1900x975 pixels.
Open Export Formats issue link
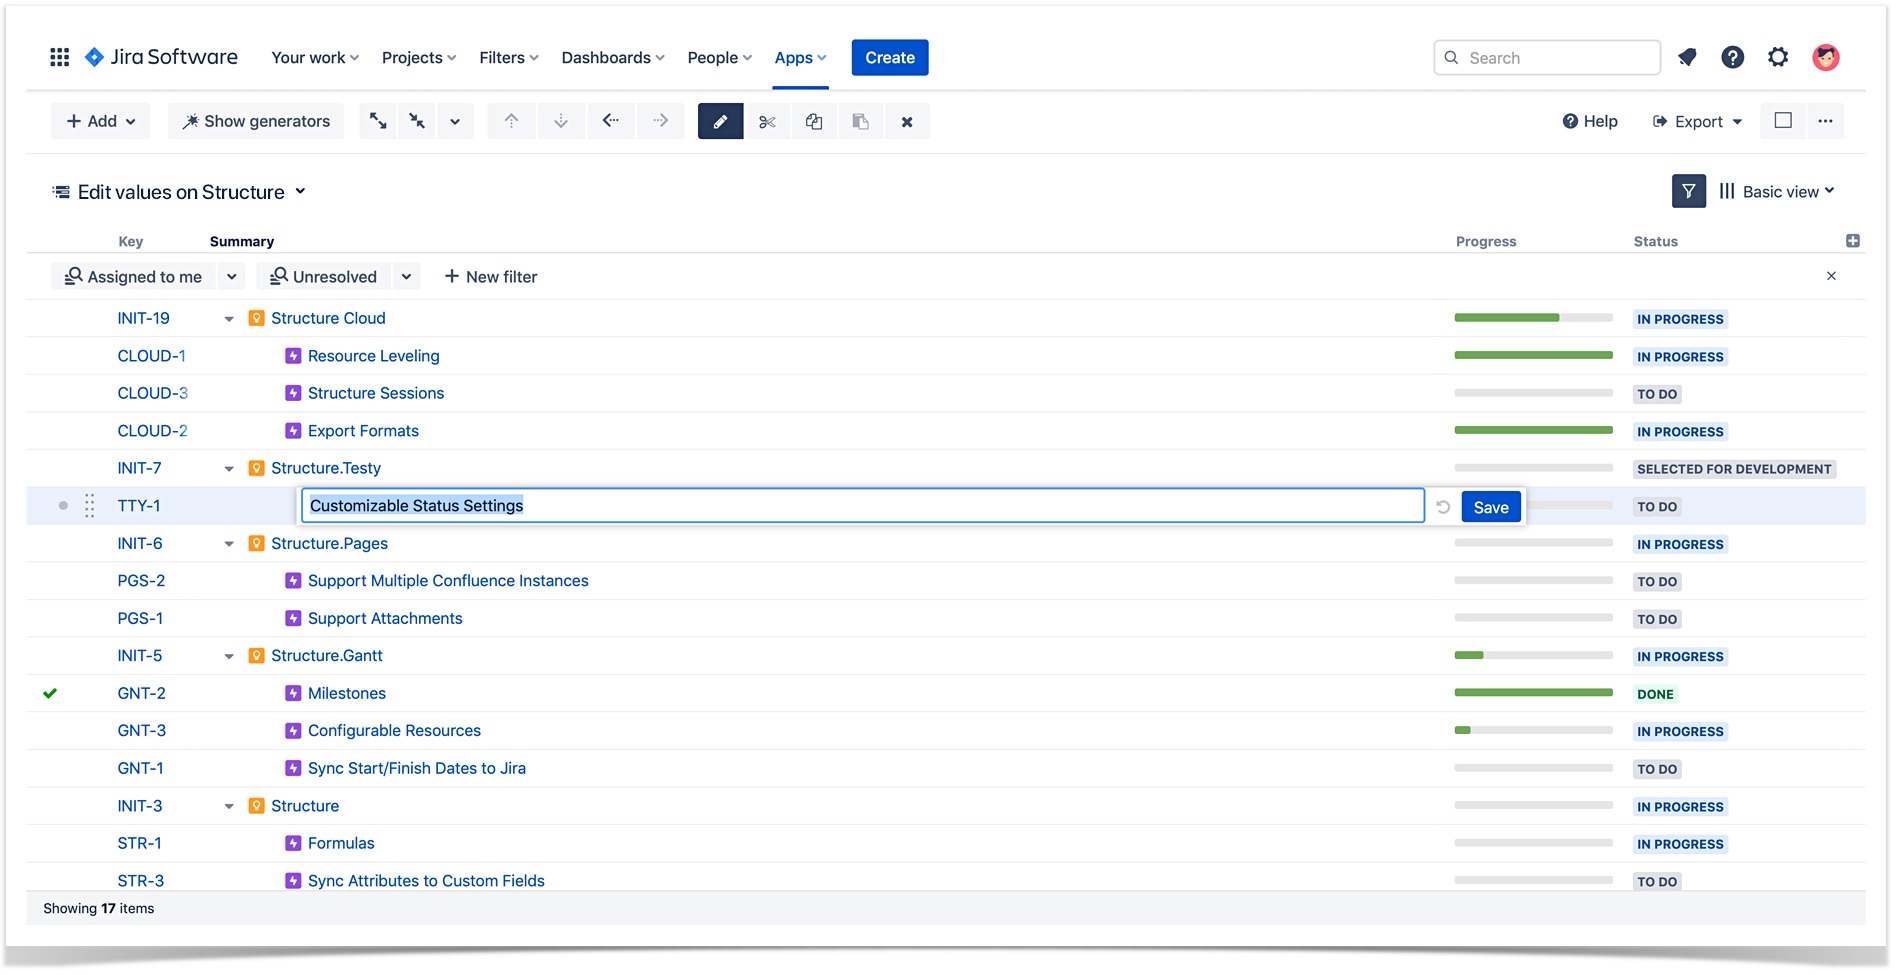coord(363,431)
